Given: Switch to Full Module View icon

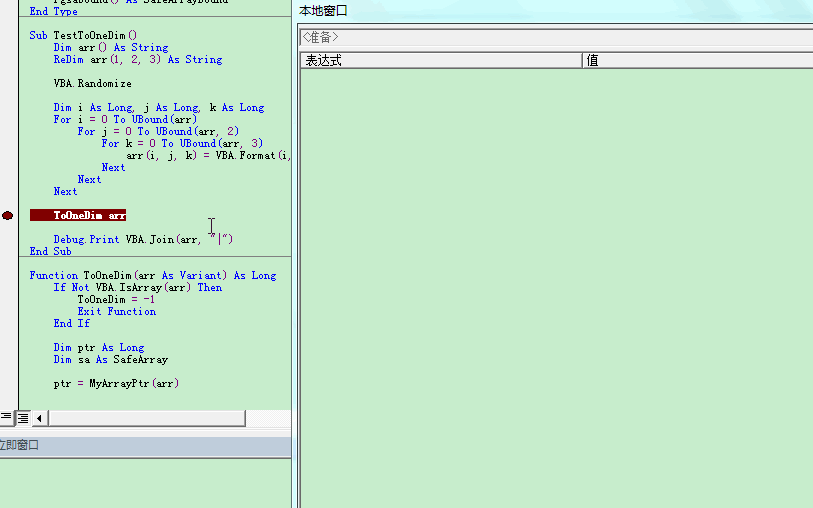Looking at the screenshot, I should tap(23, 418).
